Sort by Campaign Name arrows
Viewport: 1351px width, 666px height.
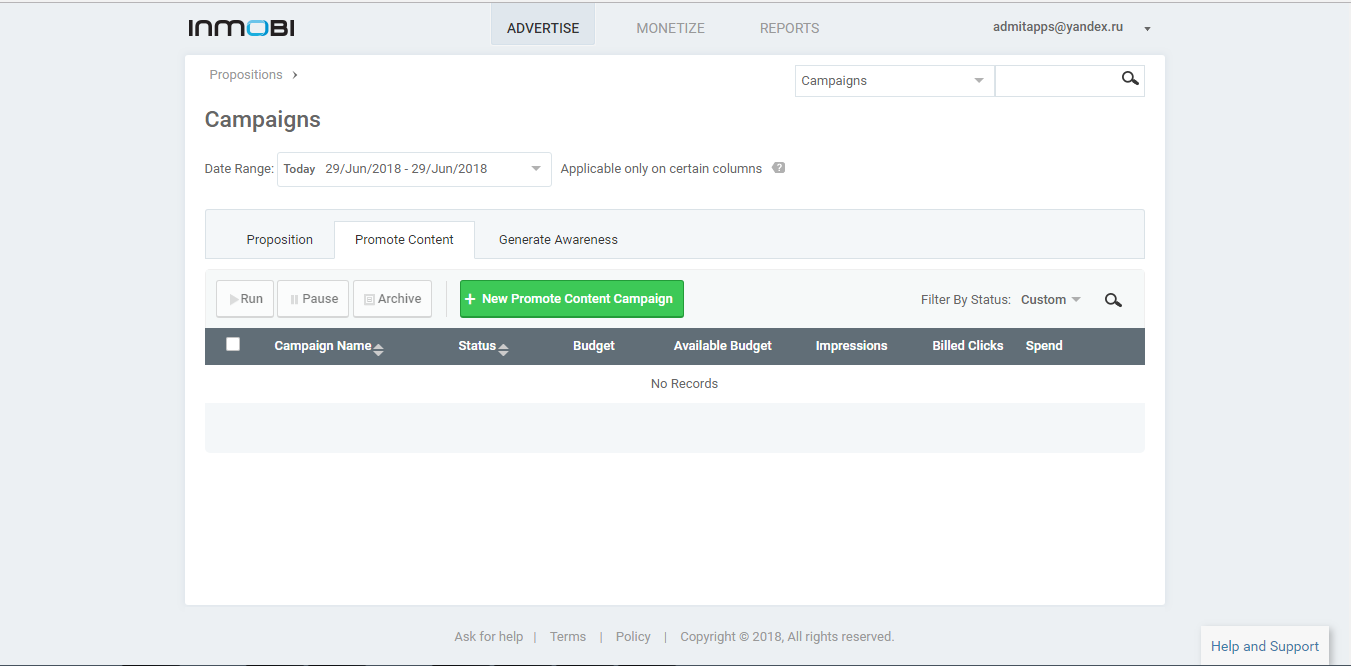(x=378, y=349)
